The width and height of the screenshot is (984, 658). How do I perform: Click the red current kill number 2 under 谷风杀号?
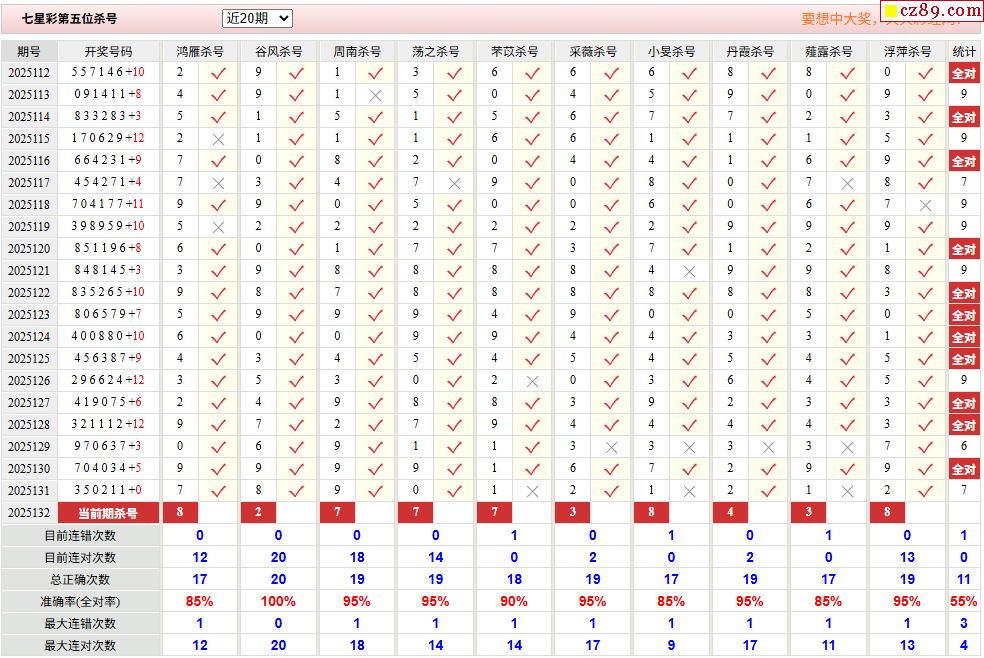tap(258, 512)
